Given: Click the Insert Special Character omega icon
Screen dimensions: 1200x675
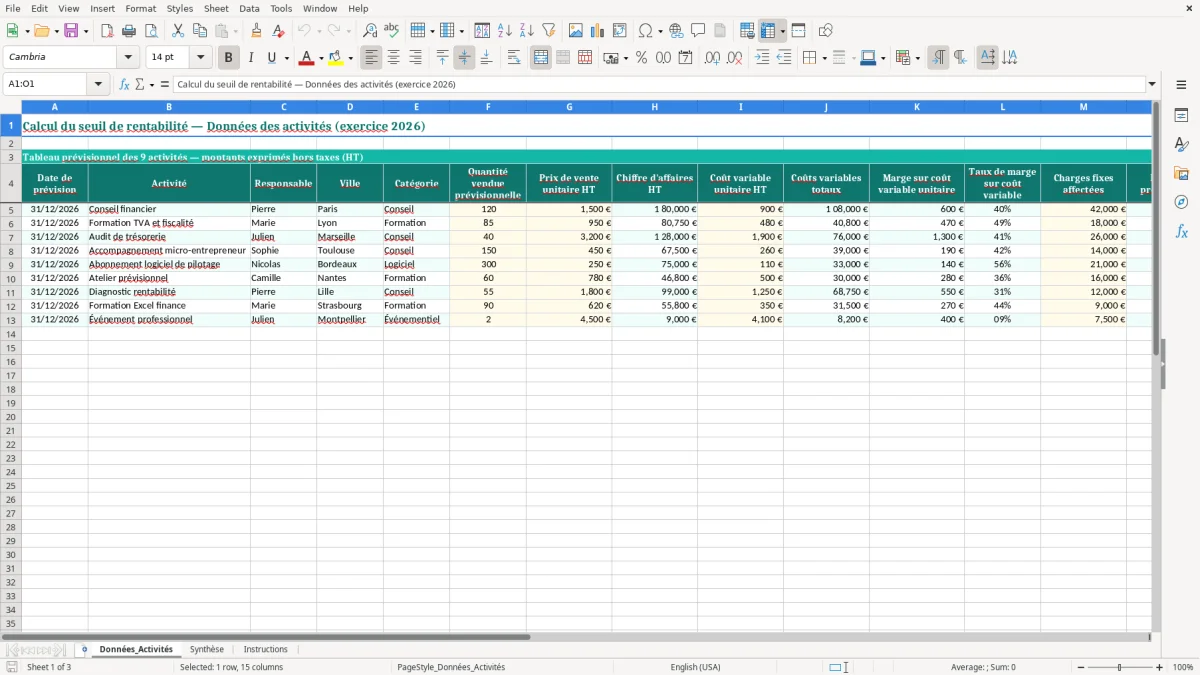Looking at the screenshot, I should pos(646,31).
